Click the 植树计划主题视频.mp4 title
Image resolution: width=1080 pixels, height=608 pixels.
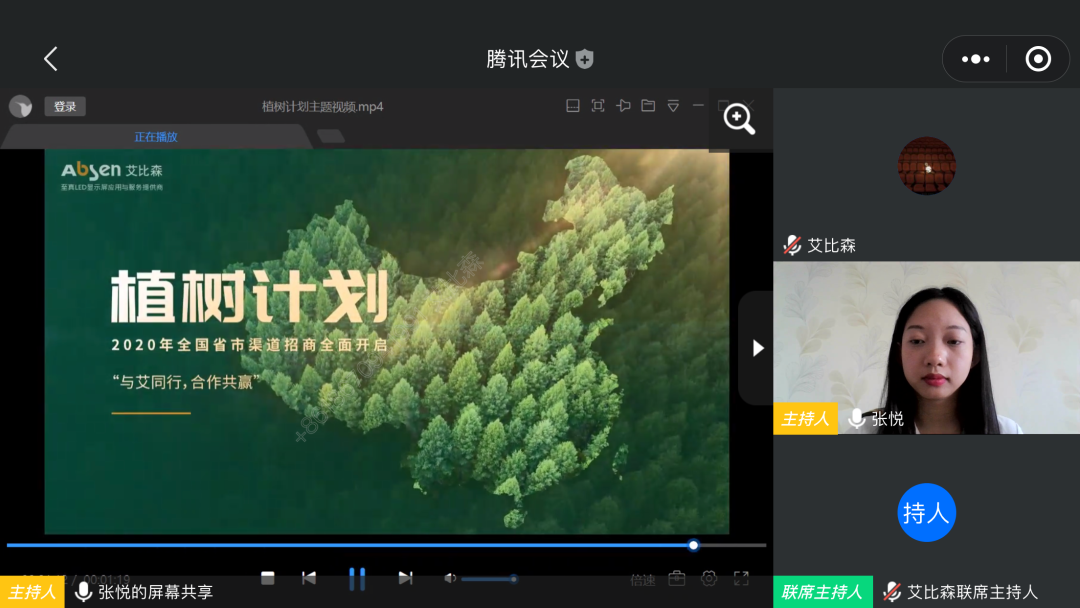coord(322,107)
